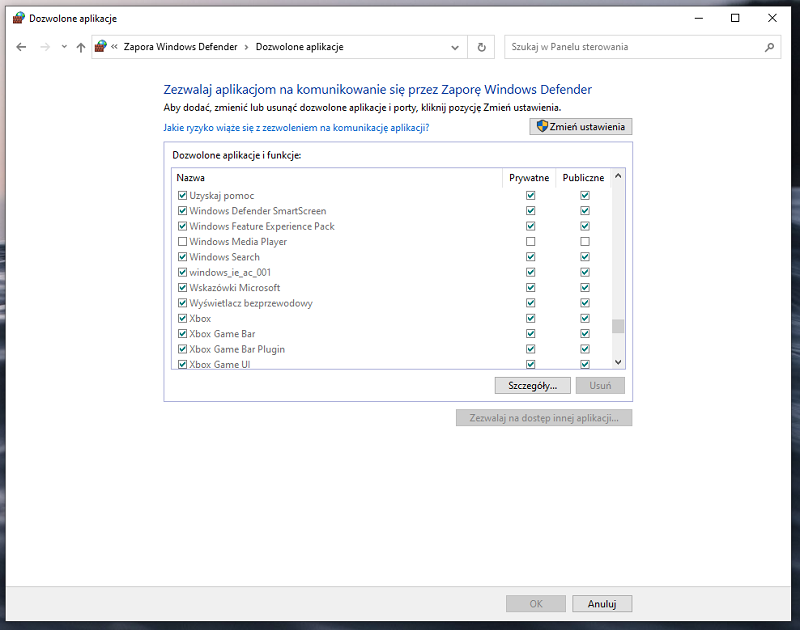Click the Zmień ustawienia button
The height and width of the screenshot is (630, 800).
click(581, 127)
